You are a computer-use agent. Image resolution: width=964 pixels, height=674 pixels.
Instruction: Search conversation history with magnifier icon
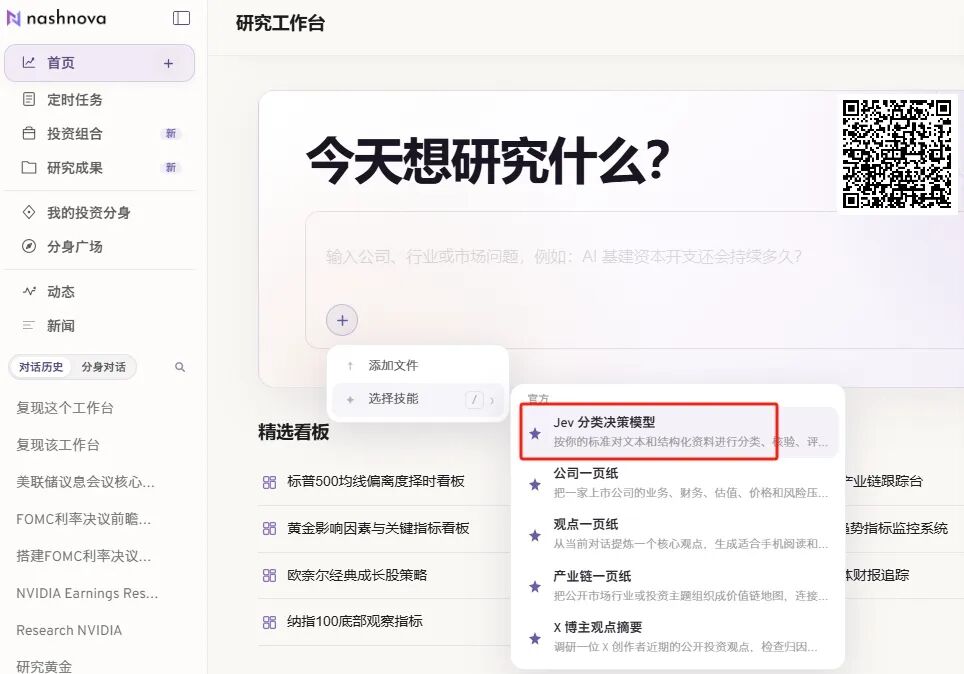click(180, 367)
